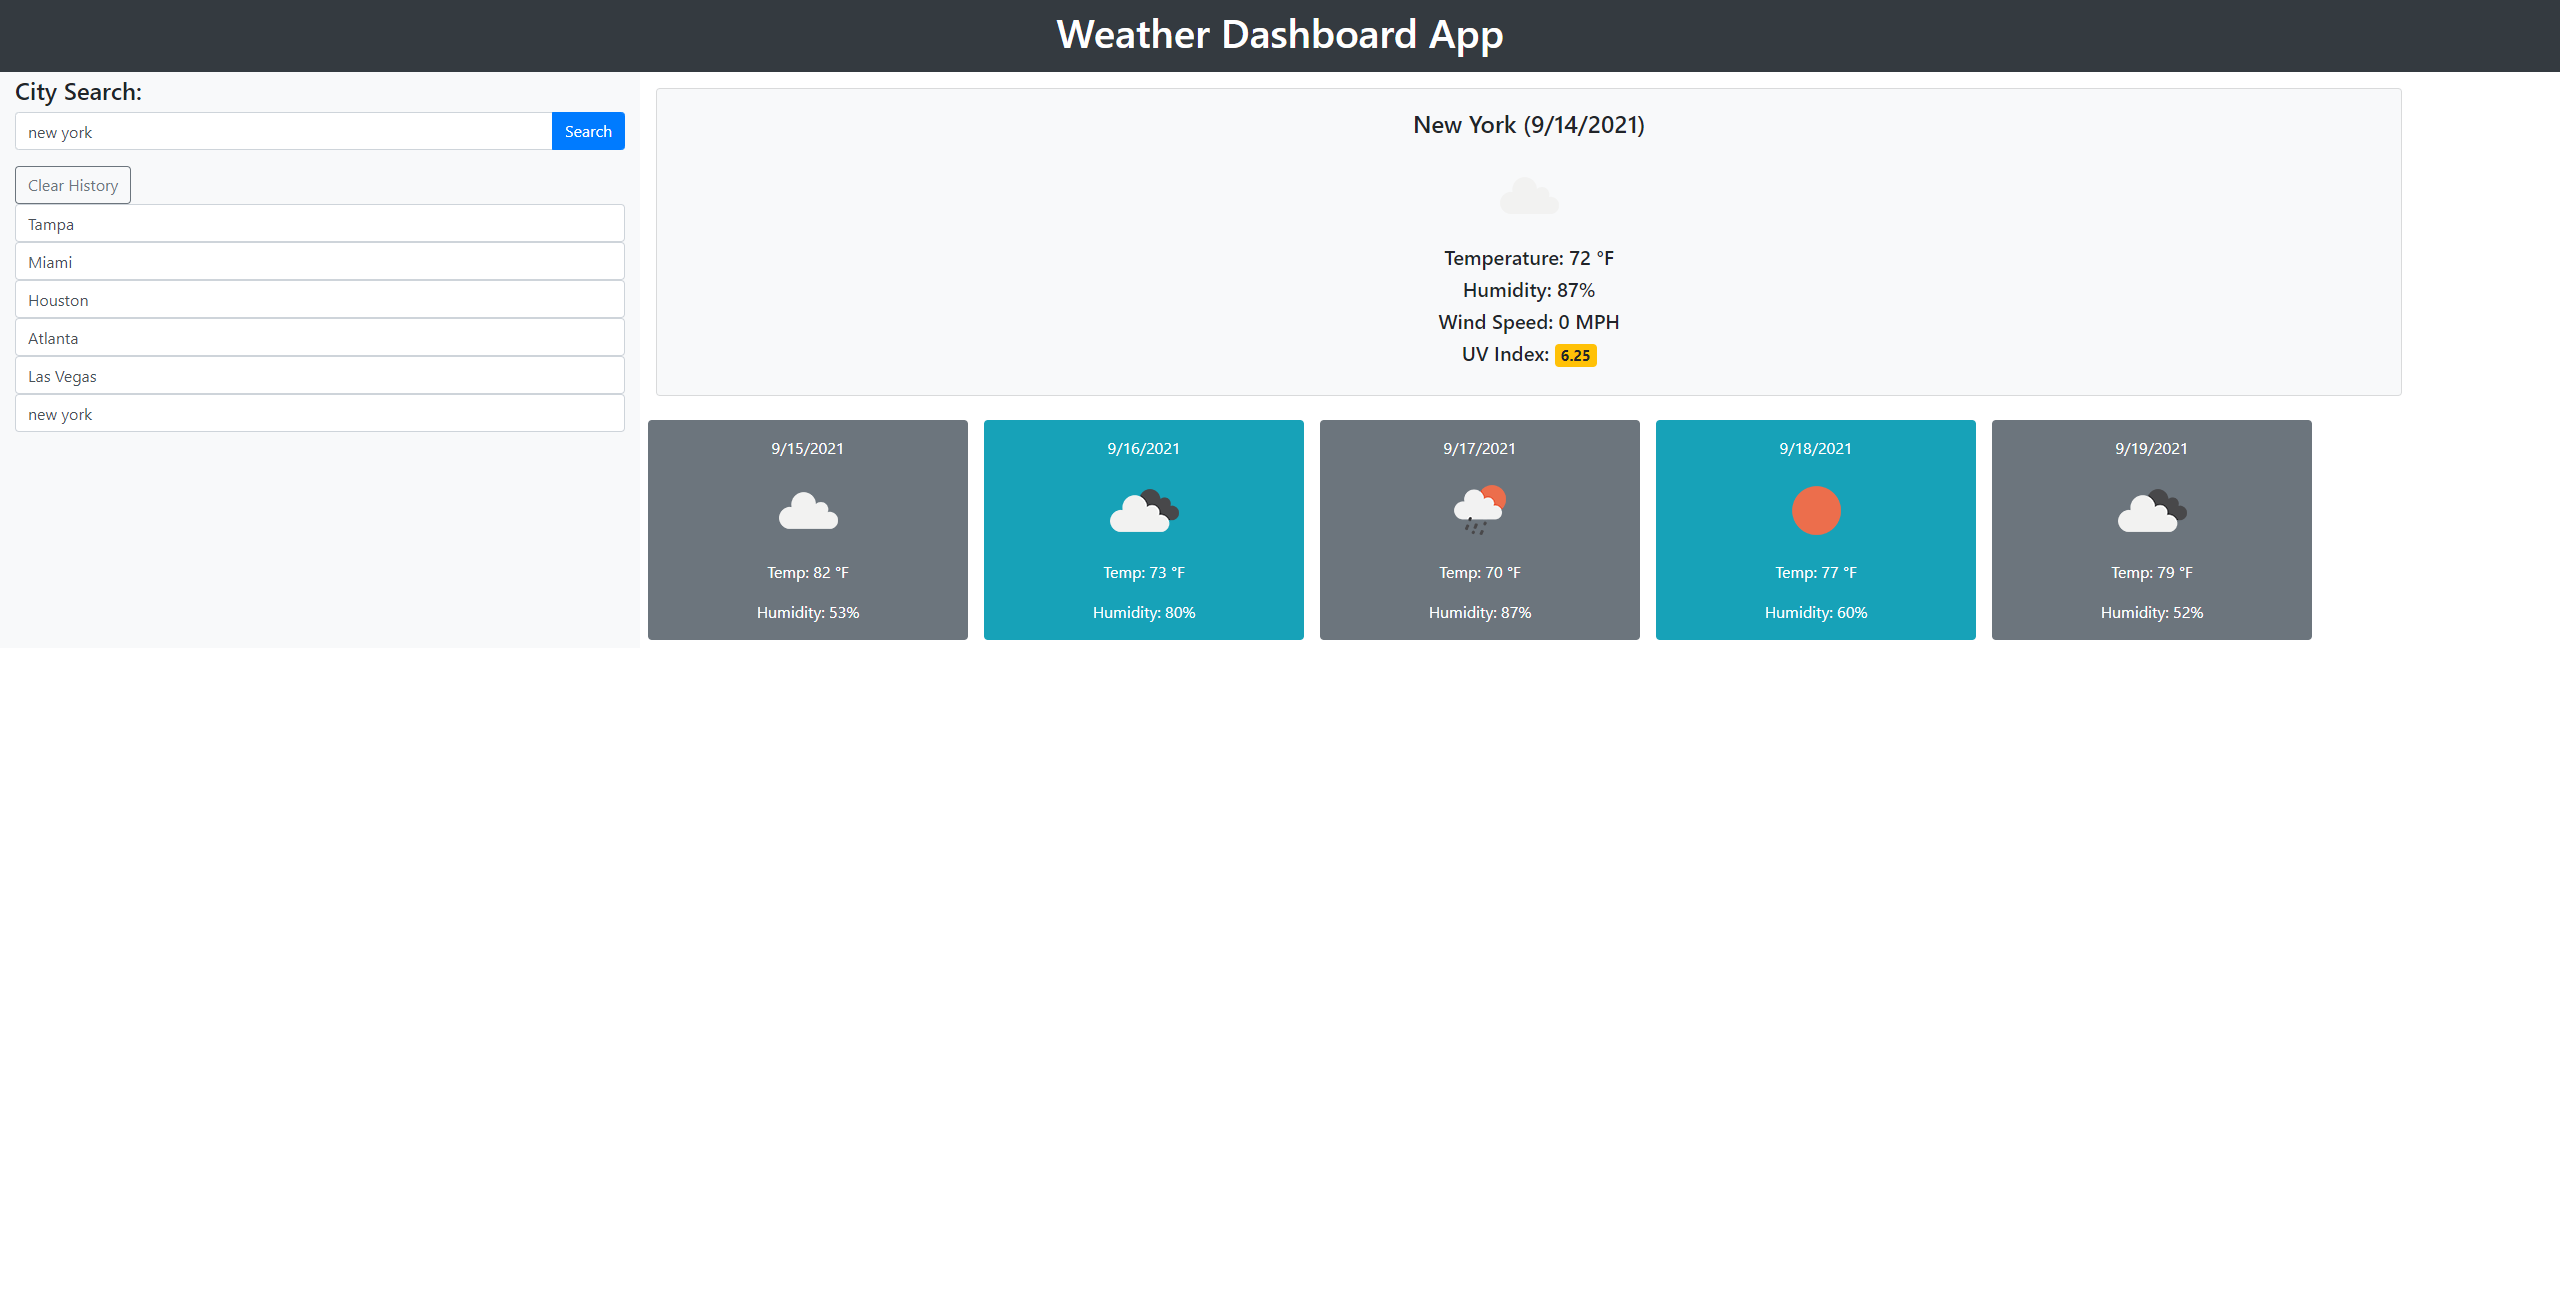Select Las Vegas from the history list
Screen dimensions: 2560x1297
(319, 375)
